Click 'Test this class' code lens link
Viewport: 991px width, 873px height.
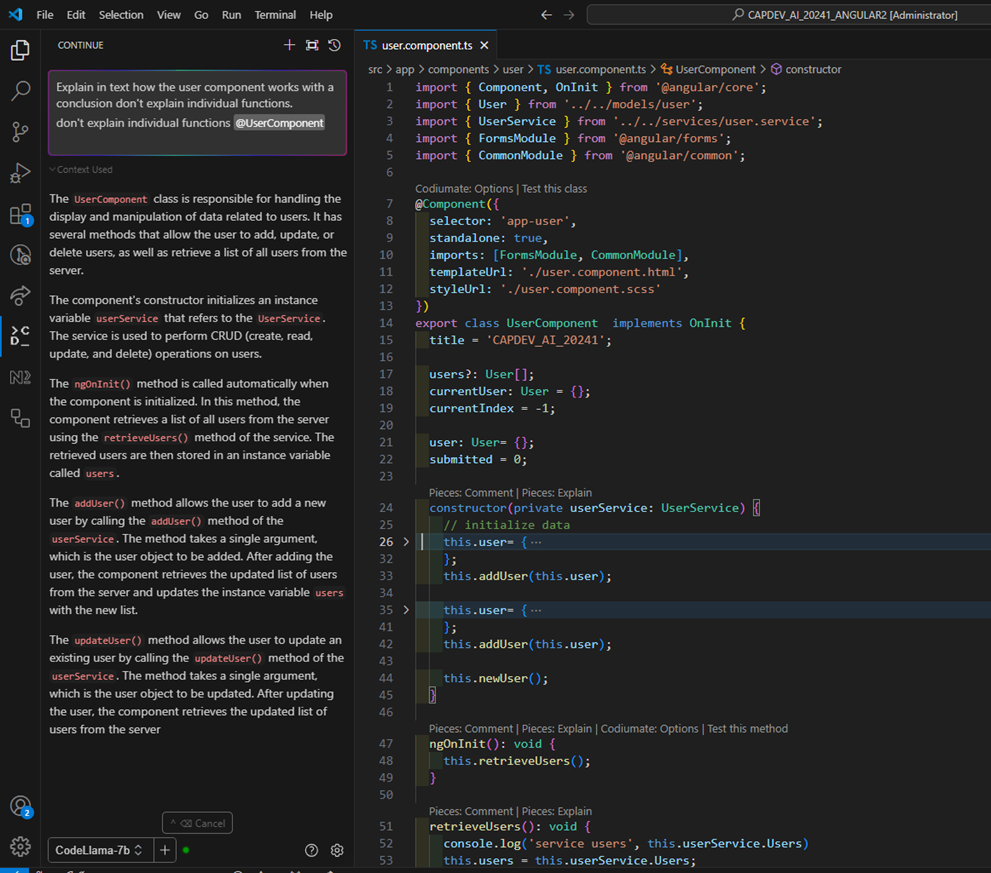coord(554,189)
